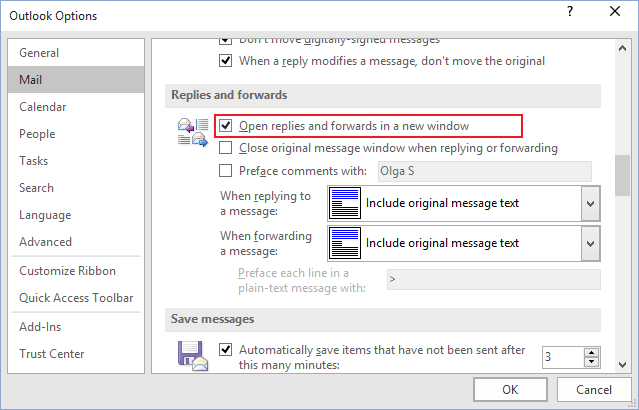639x410 pixels.
Task: Toggle don't move the original on reply
Action: click(x=225, y=61)
